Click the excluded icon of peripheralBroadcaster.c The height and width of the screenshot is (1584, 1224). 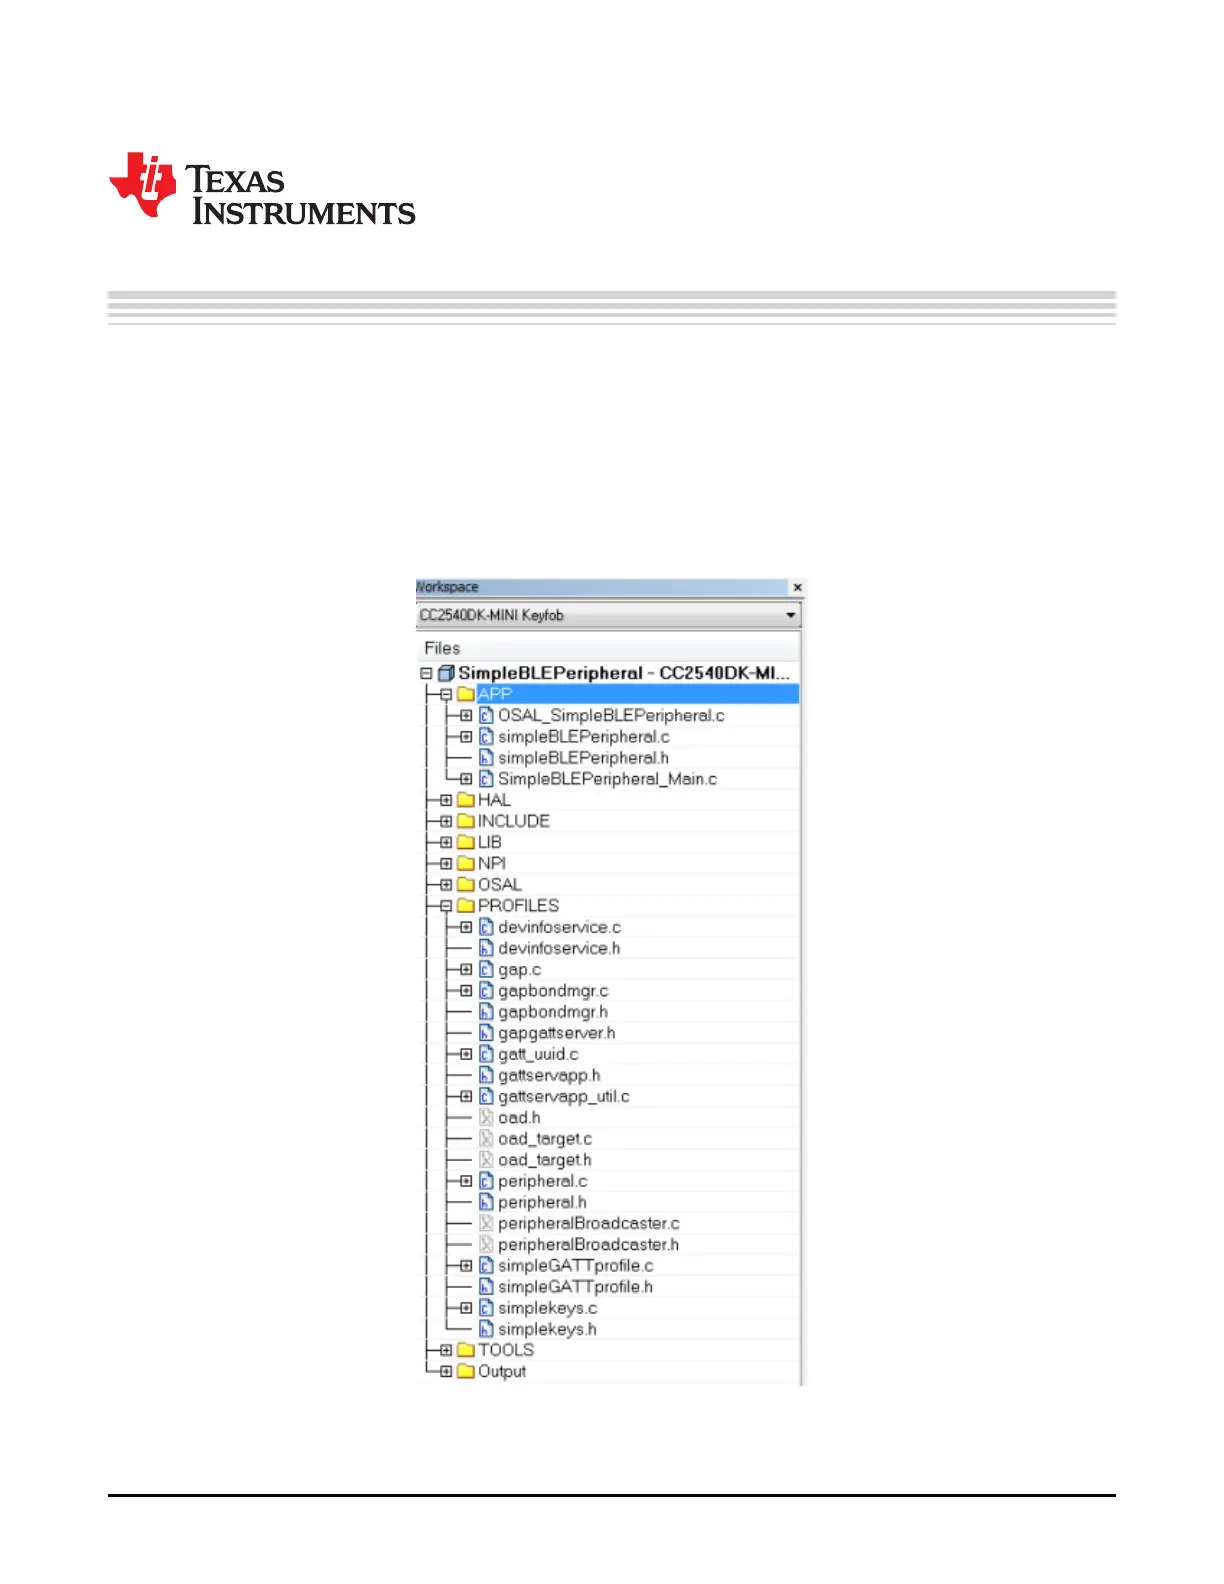pyautogui.click(x=486, y=1223)
